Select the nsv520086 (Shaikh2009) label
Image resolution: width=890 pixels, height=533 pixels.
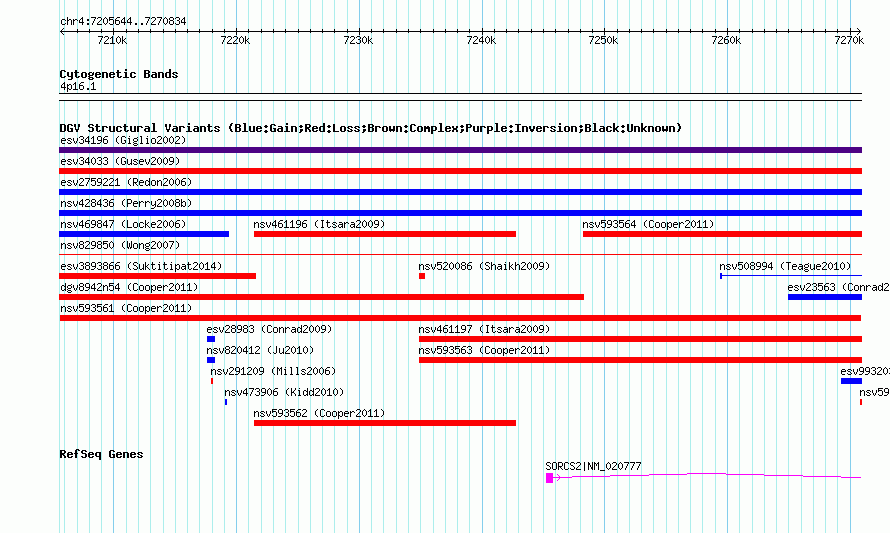(484, 266)
